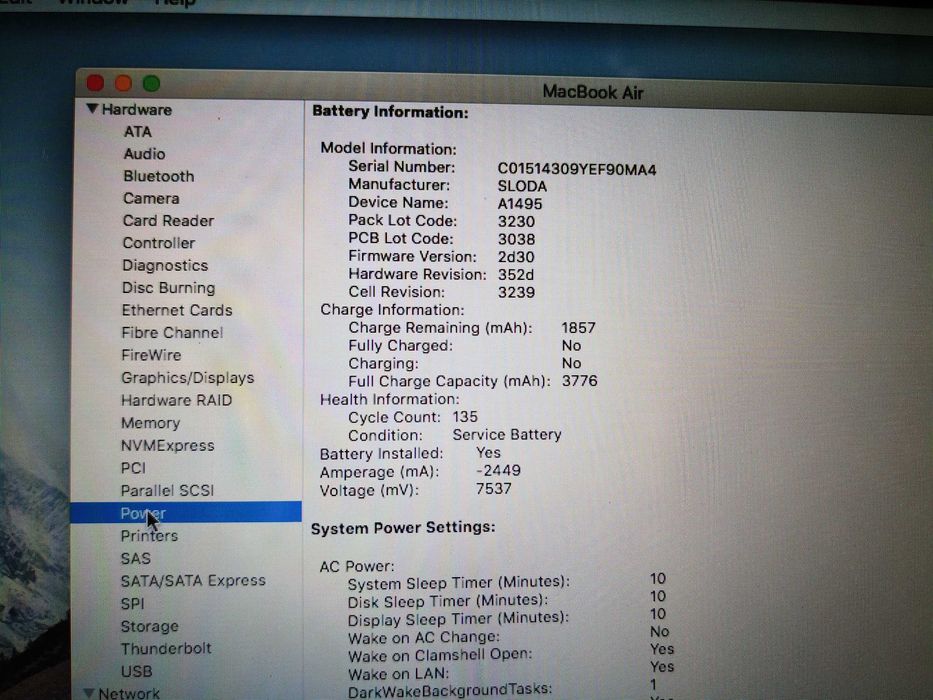Viewport: 933px width, 700px height.
Task: Collapse the Hardware section triangle
Action: pos(92,109)
